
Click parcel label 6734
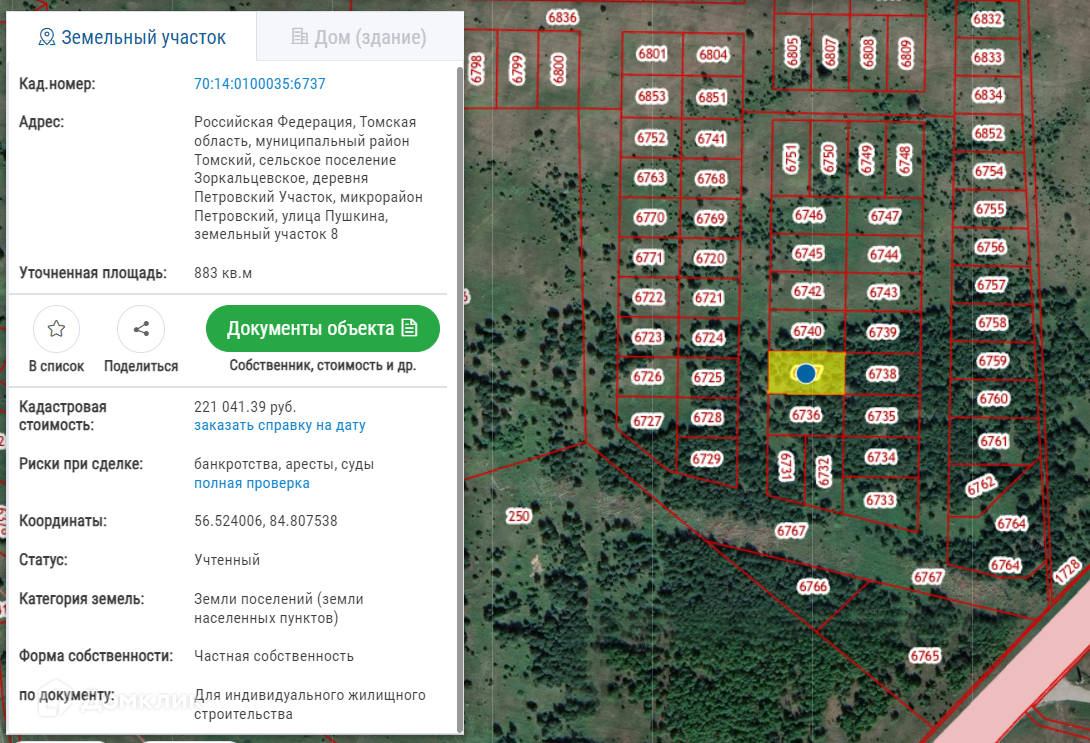tap(881, 457)
